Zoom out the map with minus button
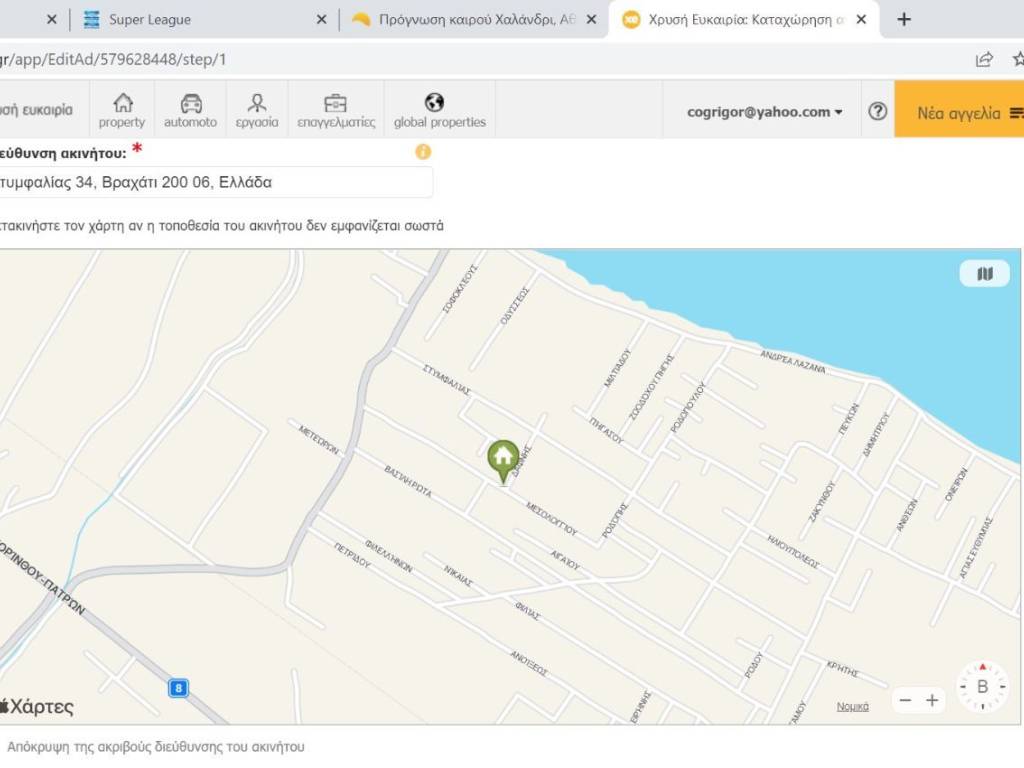The height and width of the screenshot is (768, 1024). [x=905, y=700]
